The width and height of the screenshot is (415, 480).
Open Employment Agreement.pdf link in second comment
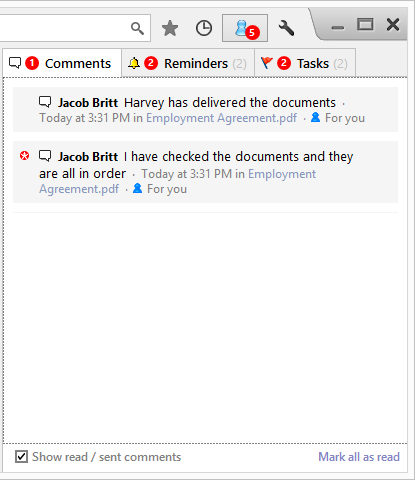(177, 181)
